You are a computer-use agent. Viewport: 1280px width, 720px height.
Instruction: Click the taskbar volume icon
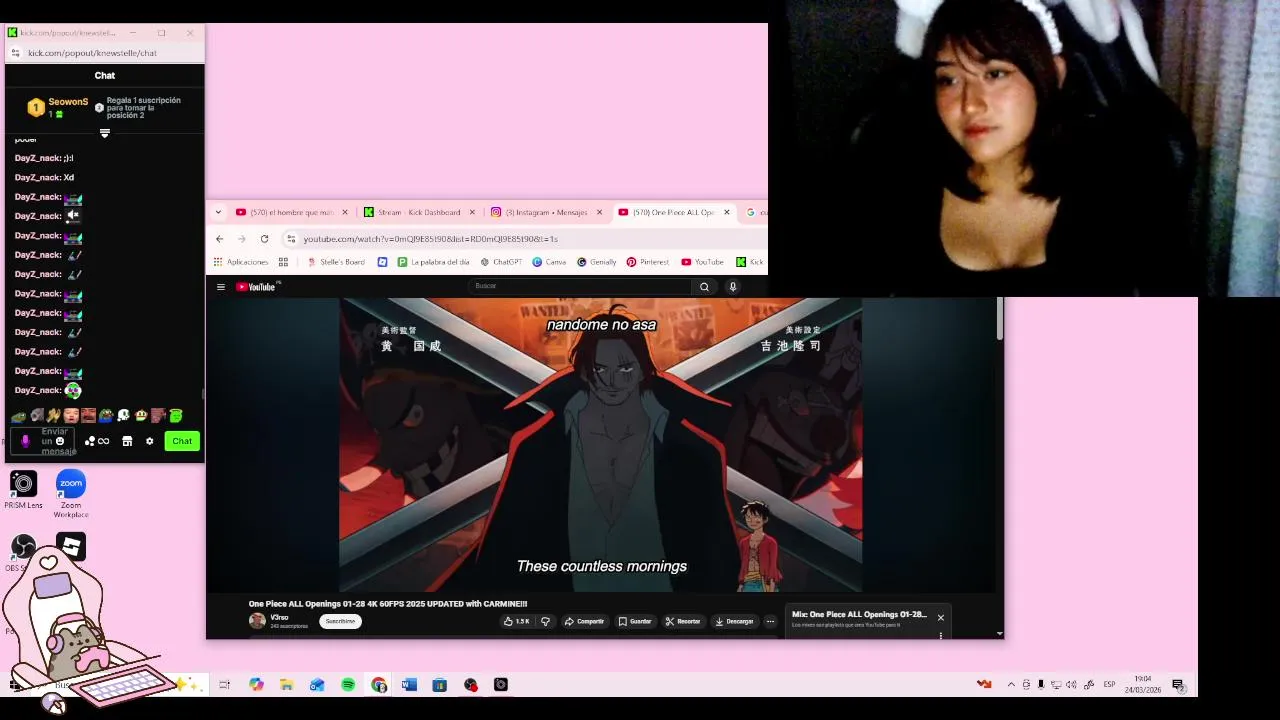(1071, 685)
